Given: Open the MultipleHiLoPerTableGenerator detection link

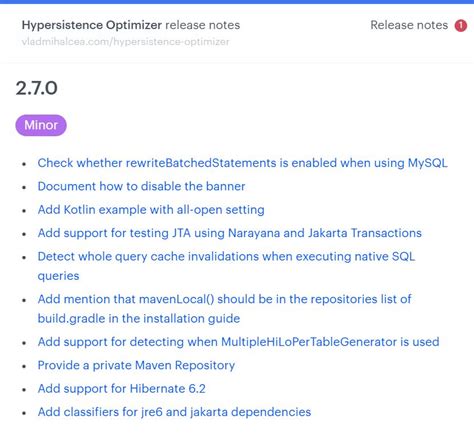Looking at the screenshot, I should pyautogui.click(x=238, y=342).
